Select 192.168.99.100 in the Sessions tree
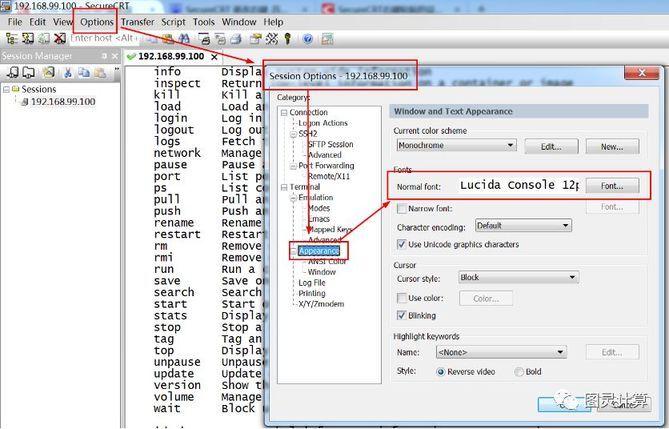 click(x=63, y=102)
